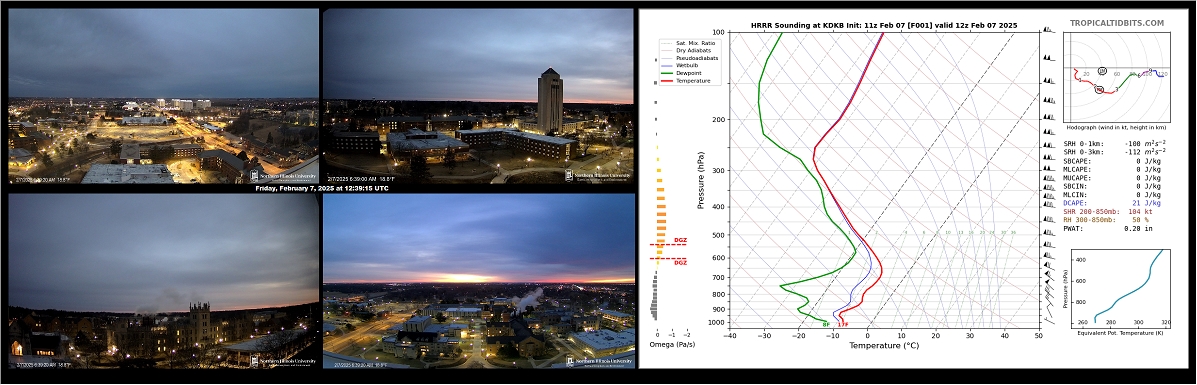
Task: Click the upper red DGZ marker label
Action: pos(680,241)
